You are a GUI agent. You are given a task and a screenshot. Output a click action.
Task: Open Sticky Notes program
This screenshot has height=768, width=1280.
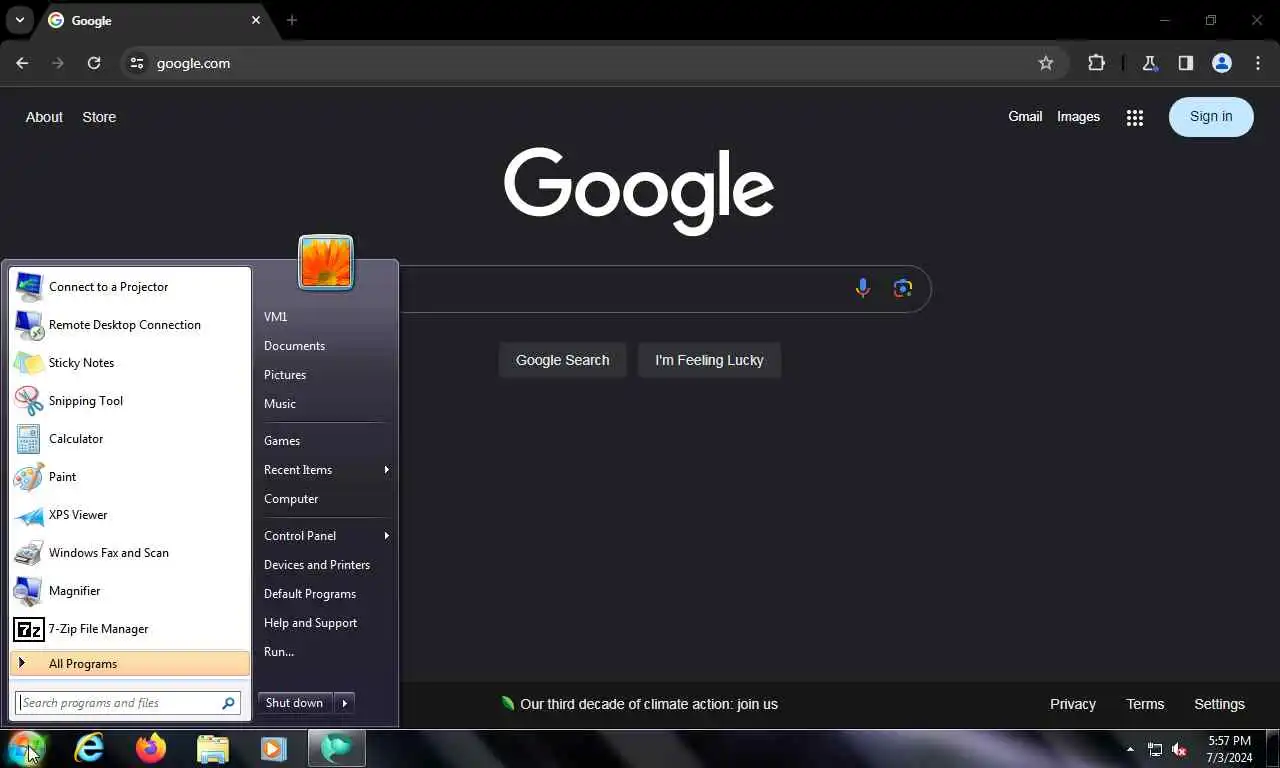[x=130, y=363]
